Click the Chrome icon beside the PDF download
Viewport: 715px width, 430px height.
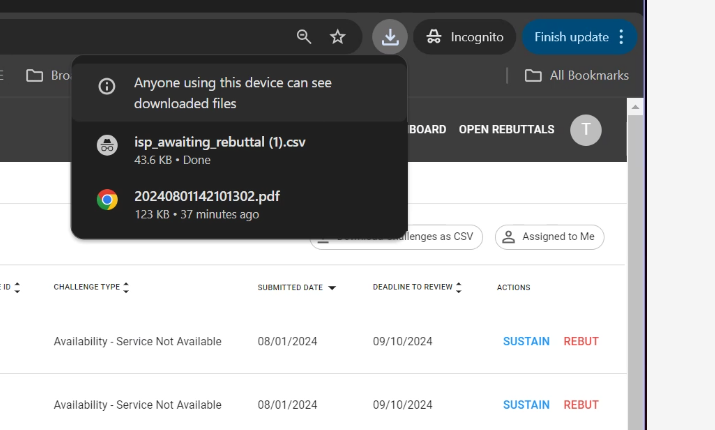pyautogui.click(x=107, y=199)
